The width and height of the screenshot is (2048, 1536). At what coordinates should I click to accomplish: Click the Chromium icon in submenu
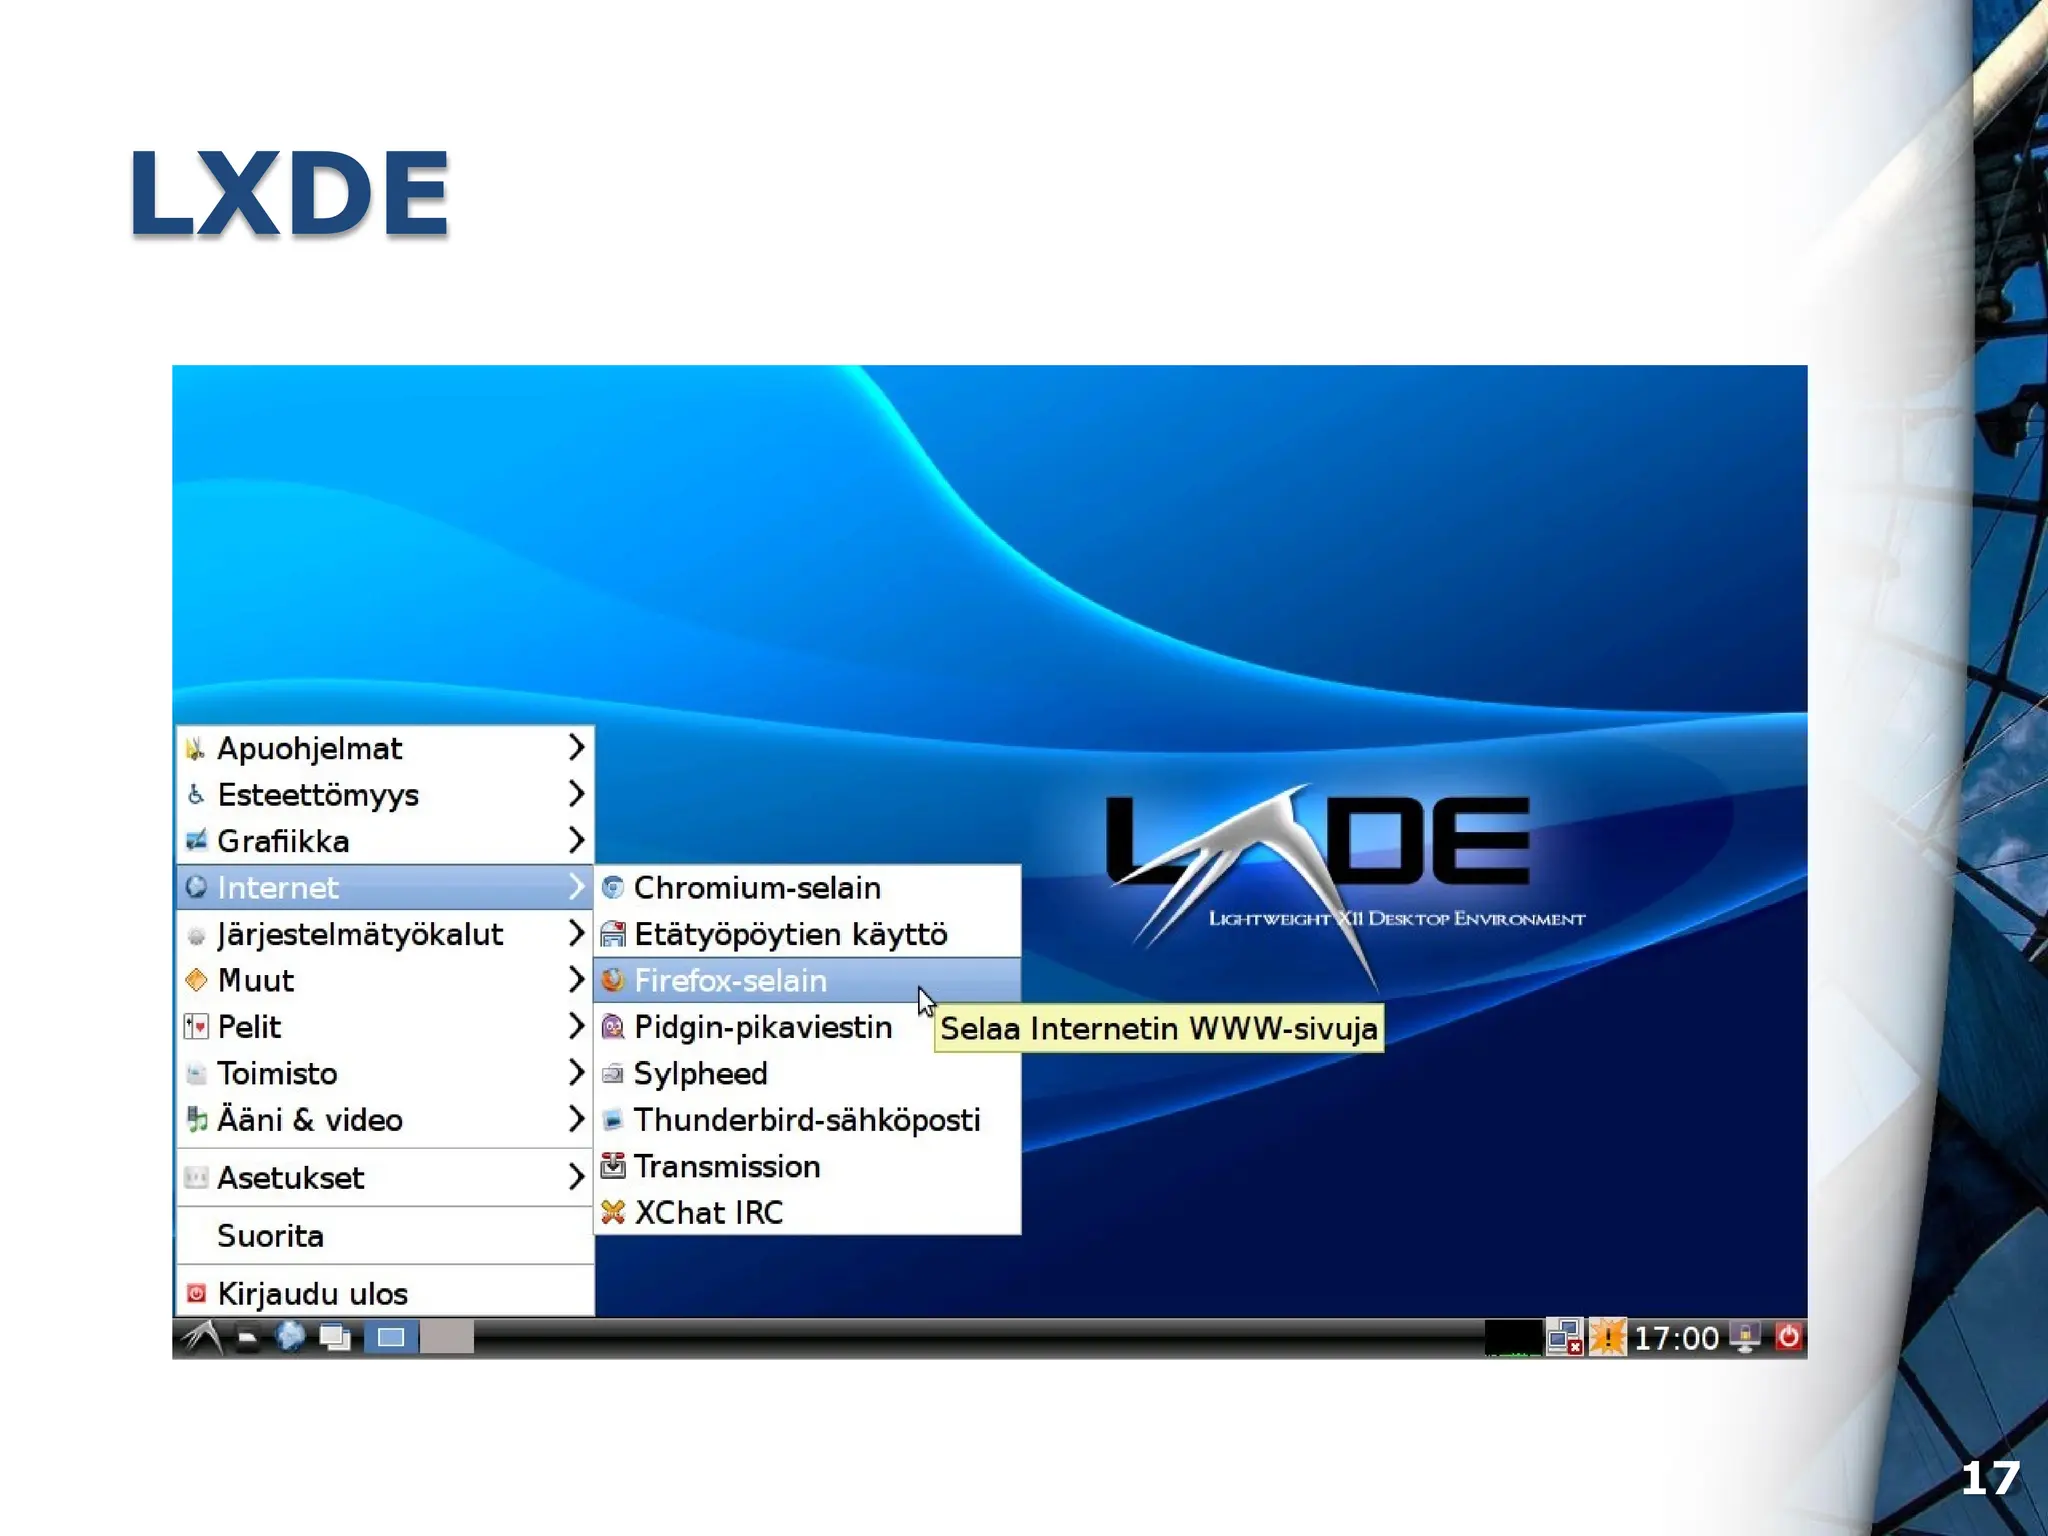coord(613,887)
